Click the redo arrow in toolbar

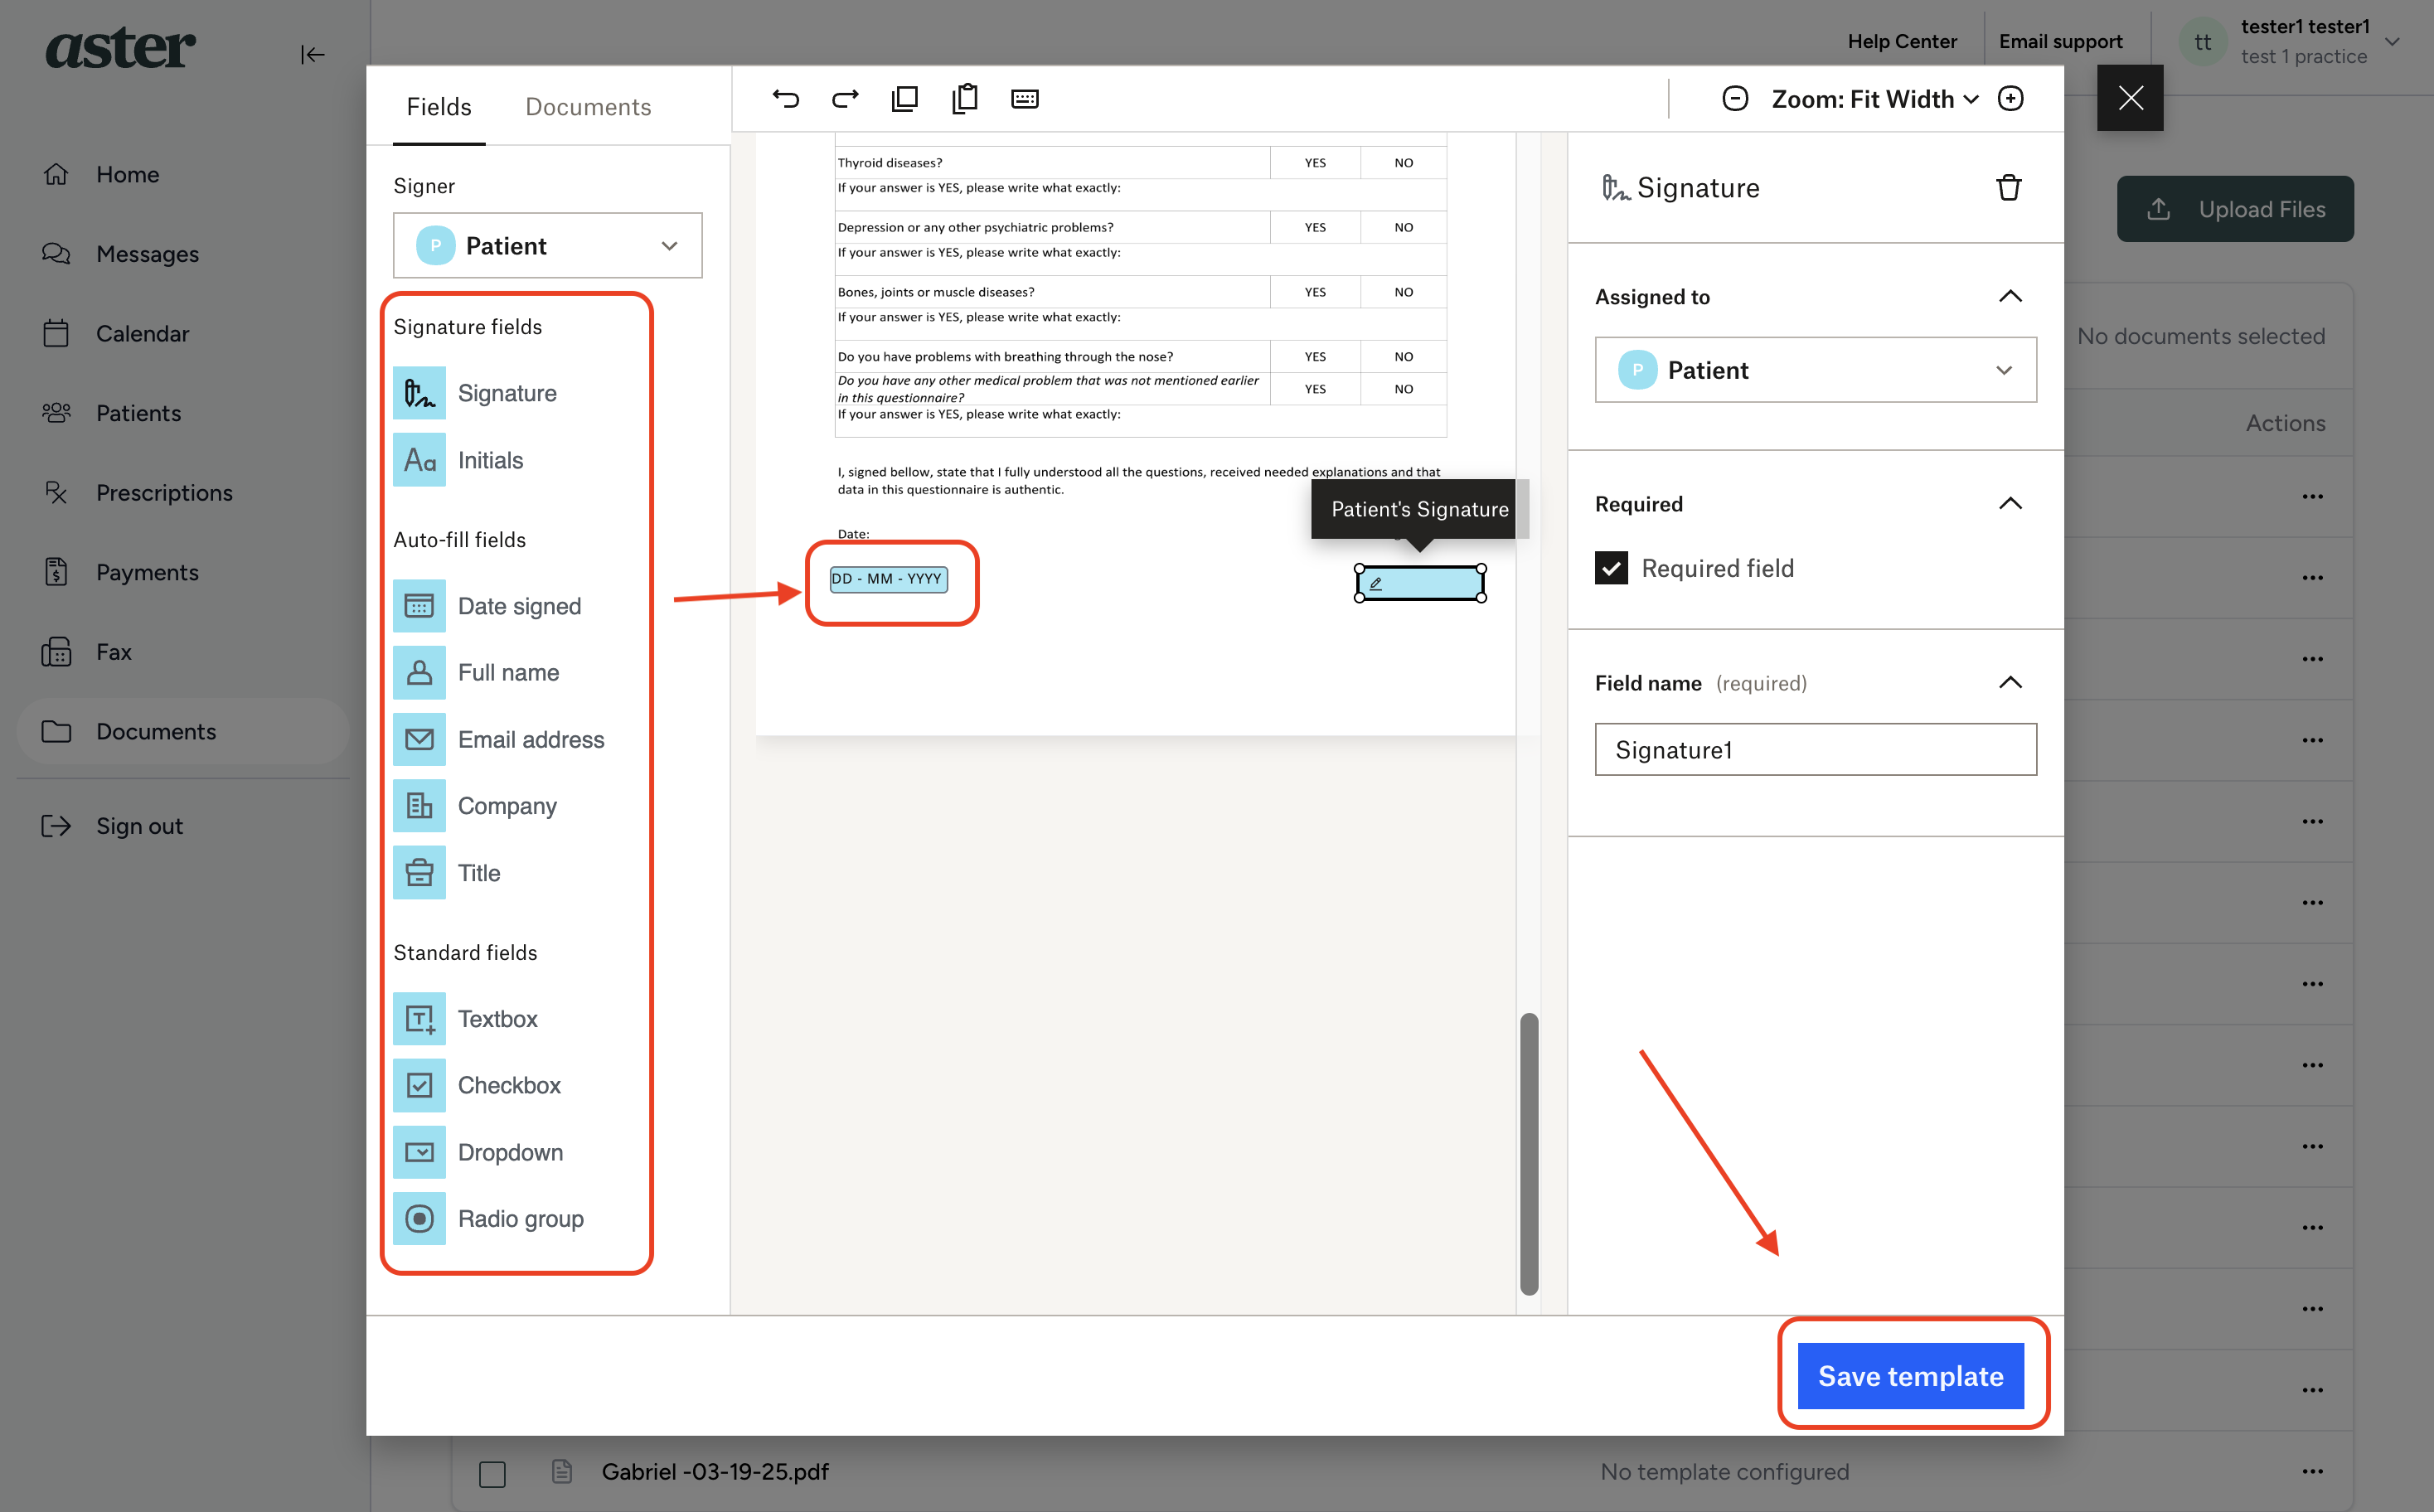(x=846, y=98)
